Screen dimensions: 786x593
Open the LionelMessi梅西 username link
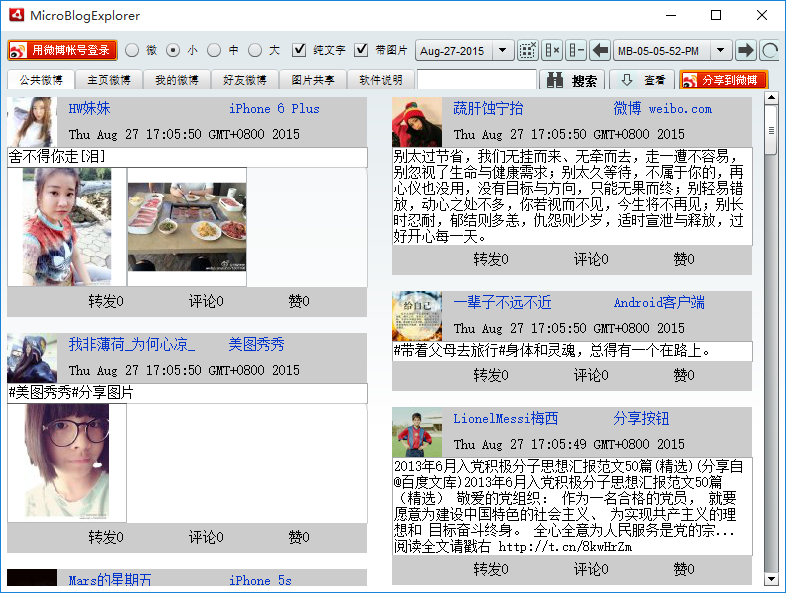[505, 418]
